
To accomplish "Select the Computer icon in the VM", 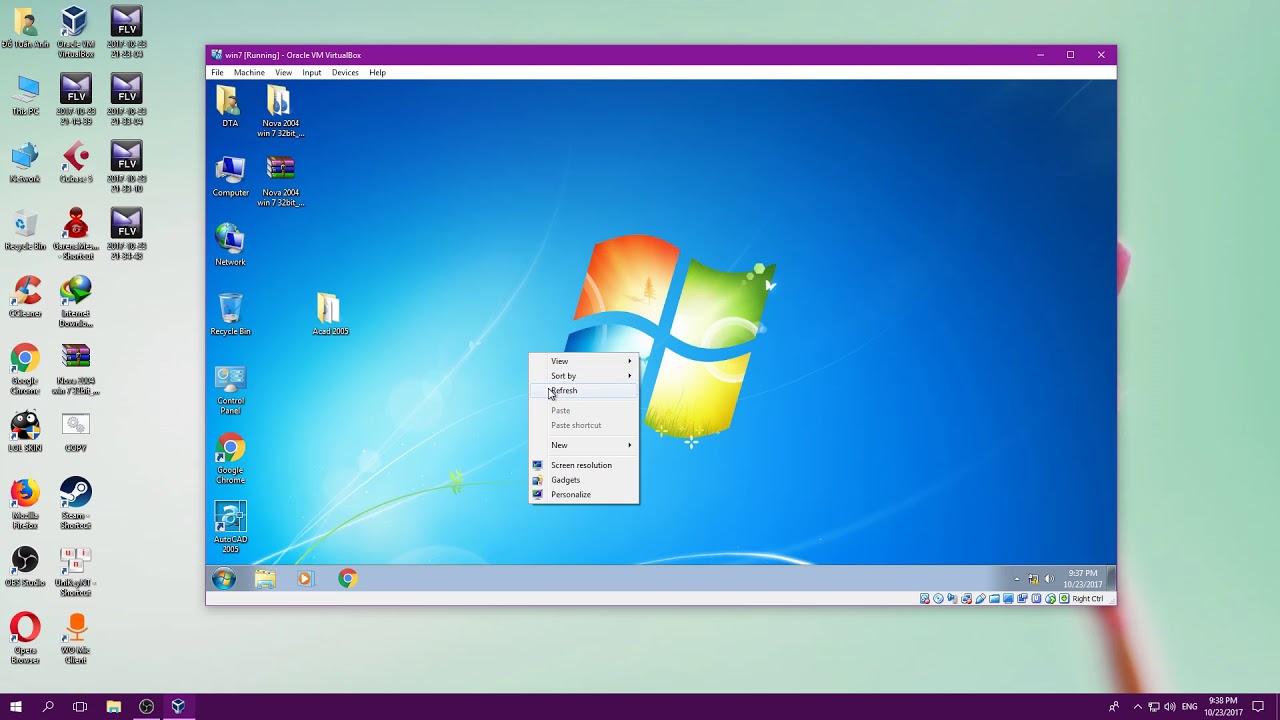I will coord(230,177).
